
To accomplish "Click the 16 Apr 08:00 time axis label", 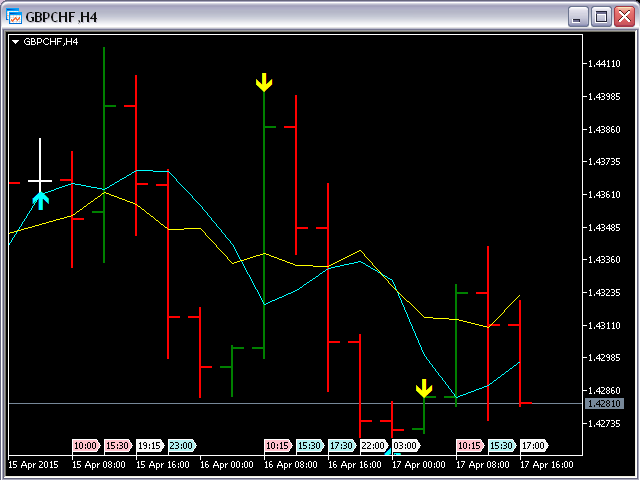I will 291,465.
